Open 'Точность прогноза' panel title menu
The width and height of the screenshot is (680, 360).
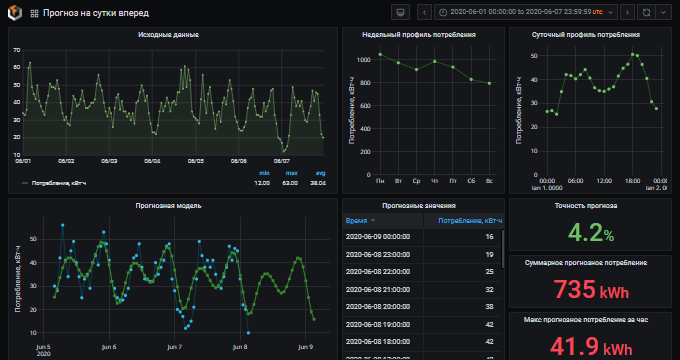point(586,206)
